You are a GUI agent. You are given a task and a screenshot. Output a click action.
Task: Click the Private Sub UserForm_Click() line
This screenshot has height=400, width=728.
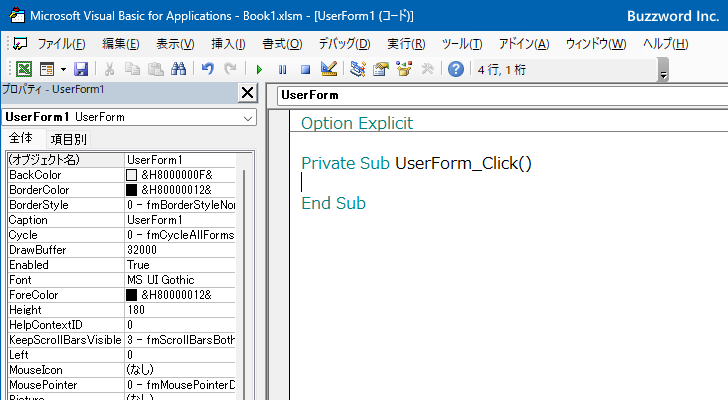click(x=416, y=163)
